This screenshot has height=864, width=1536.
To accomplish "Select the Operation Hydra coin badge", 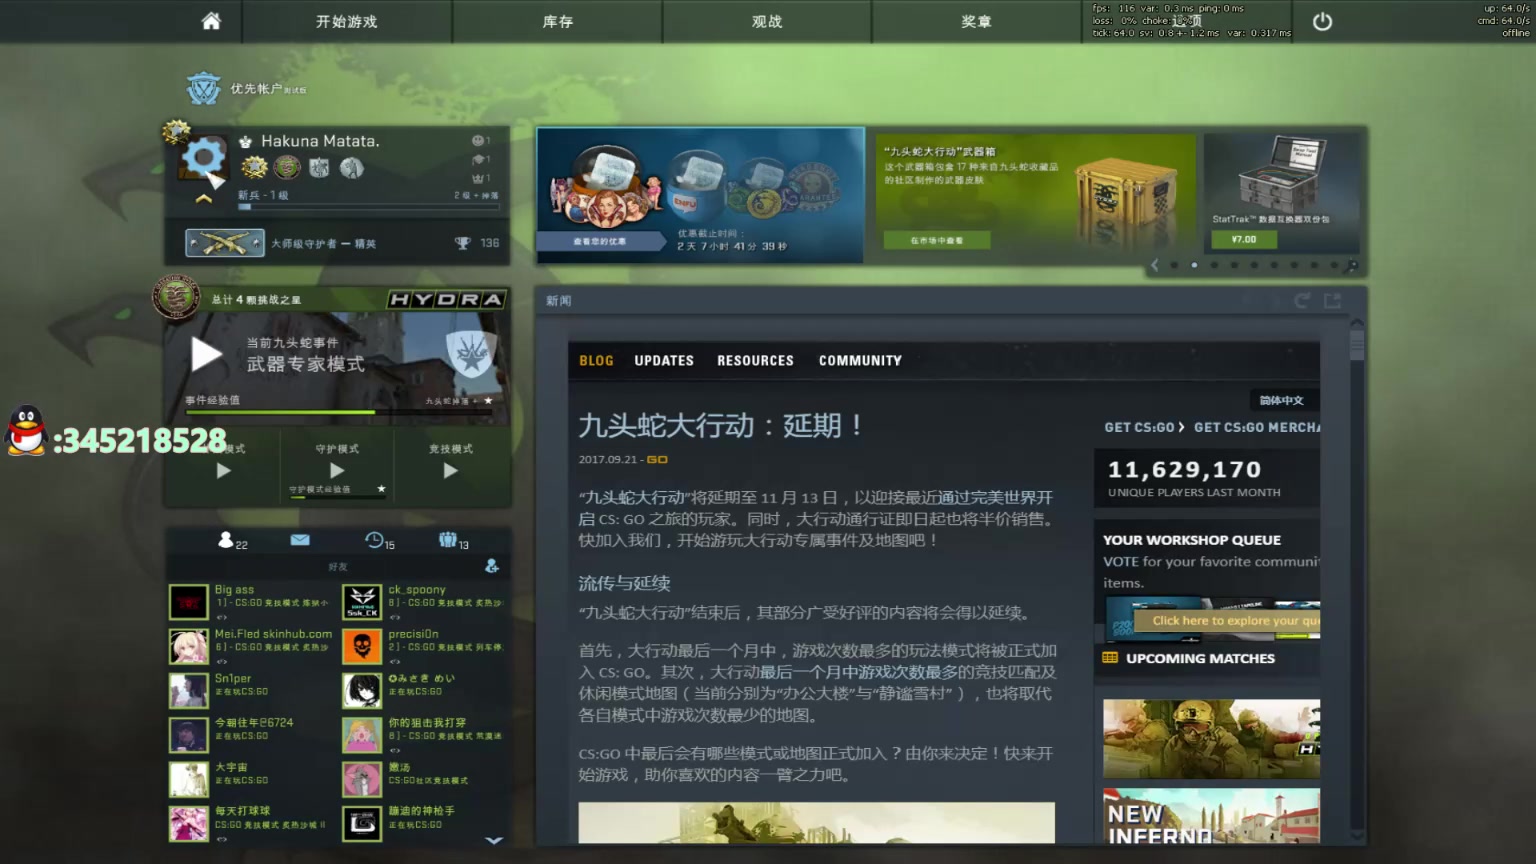I will [287, 167].
